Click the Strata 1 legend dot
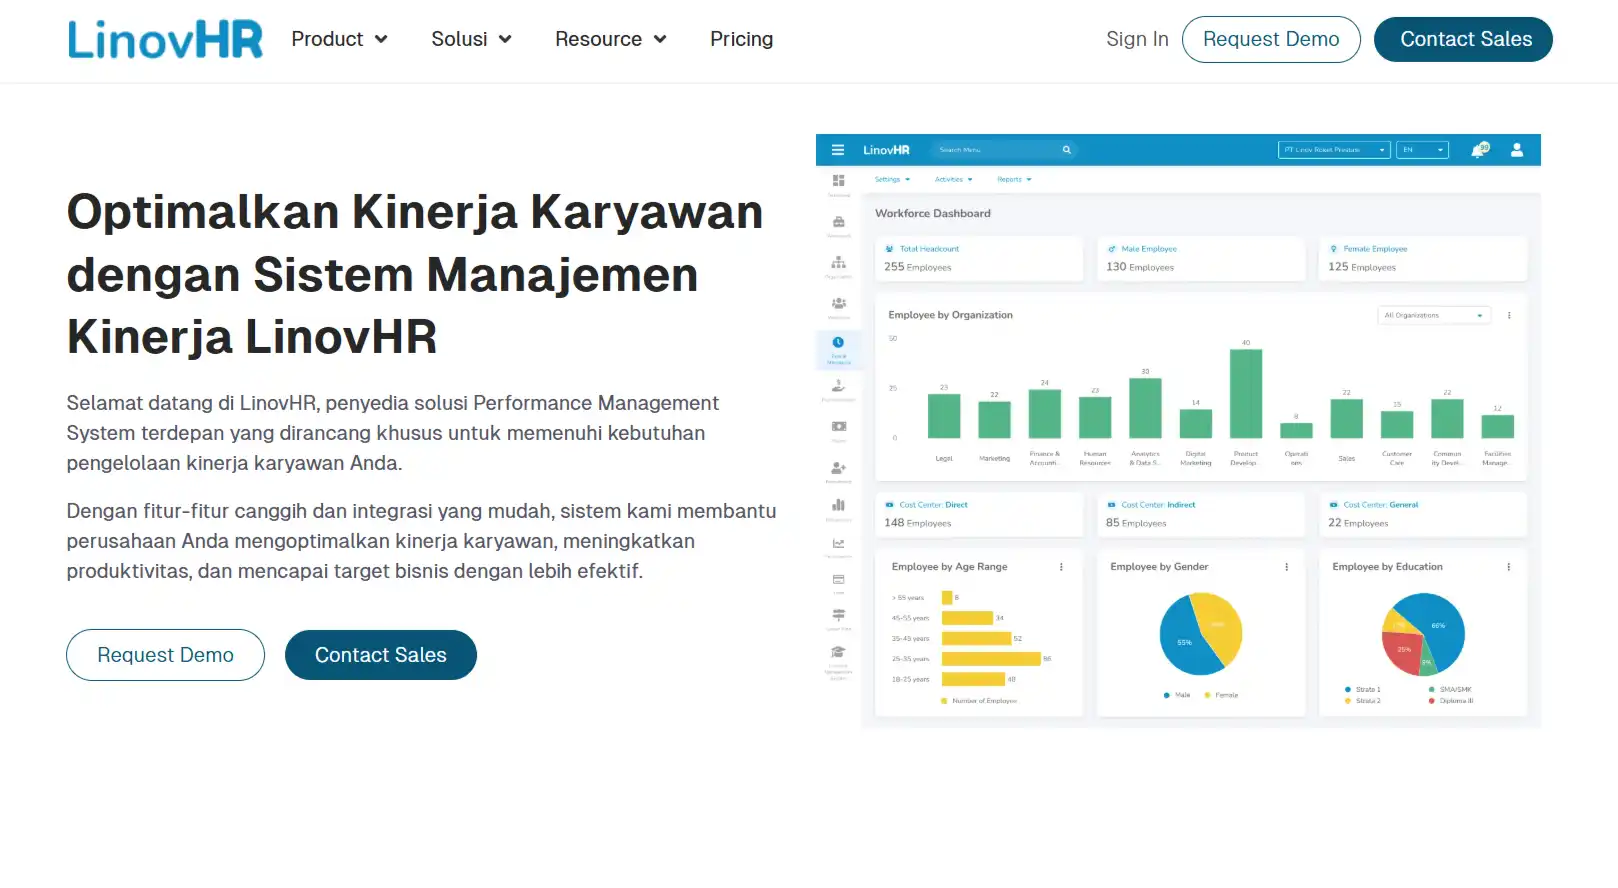 pos(1348,690)
